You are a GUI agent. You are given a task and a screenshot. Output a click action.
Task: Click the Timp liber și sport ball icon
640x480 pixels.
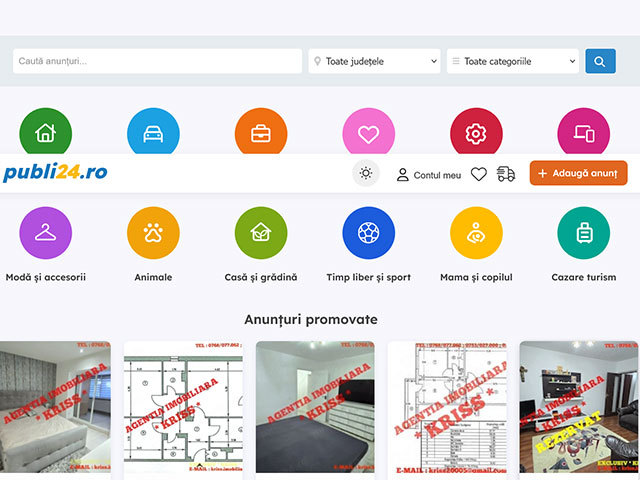pyautogui.click(x=368, y=233)
